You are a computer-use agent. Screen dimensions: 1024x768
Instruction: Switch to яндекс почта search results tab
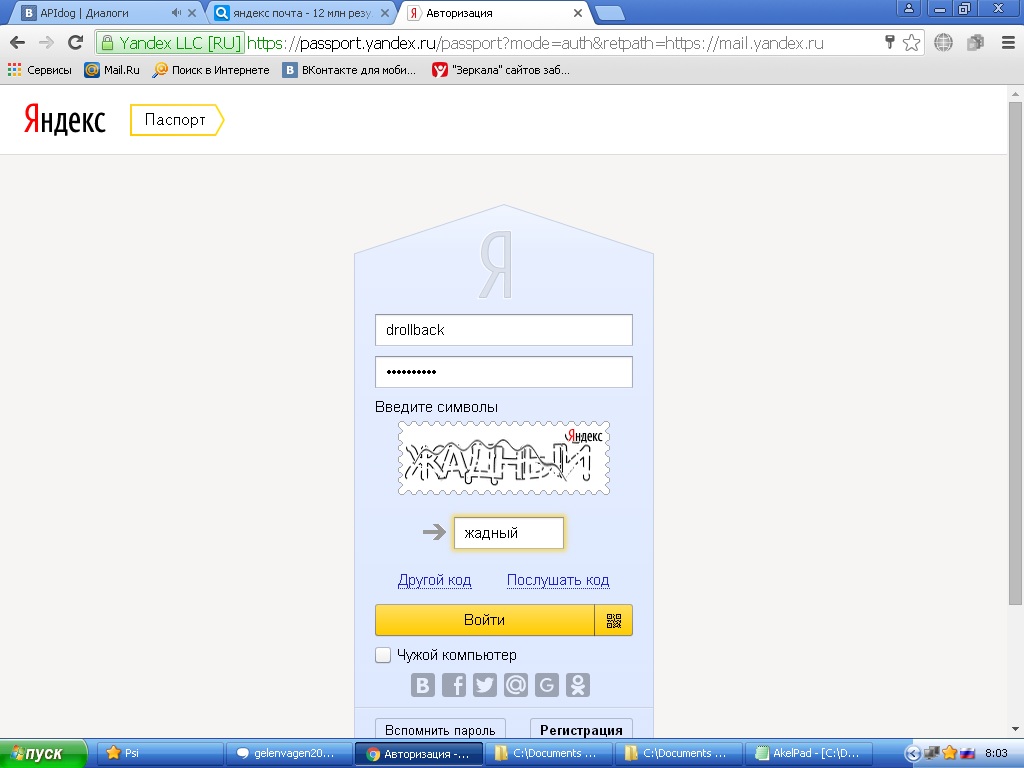pos(302,13)
